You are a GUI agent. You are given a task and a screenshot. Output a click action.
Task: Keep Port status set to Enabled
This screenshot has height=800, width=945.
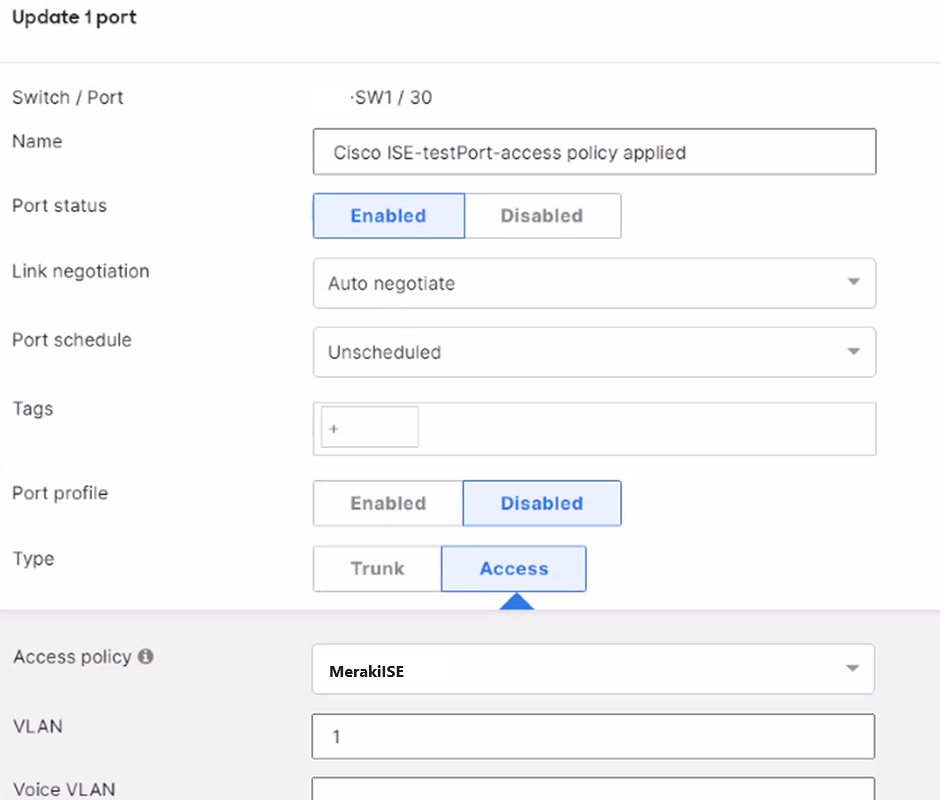[x=388, y=215]
